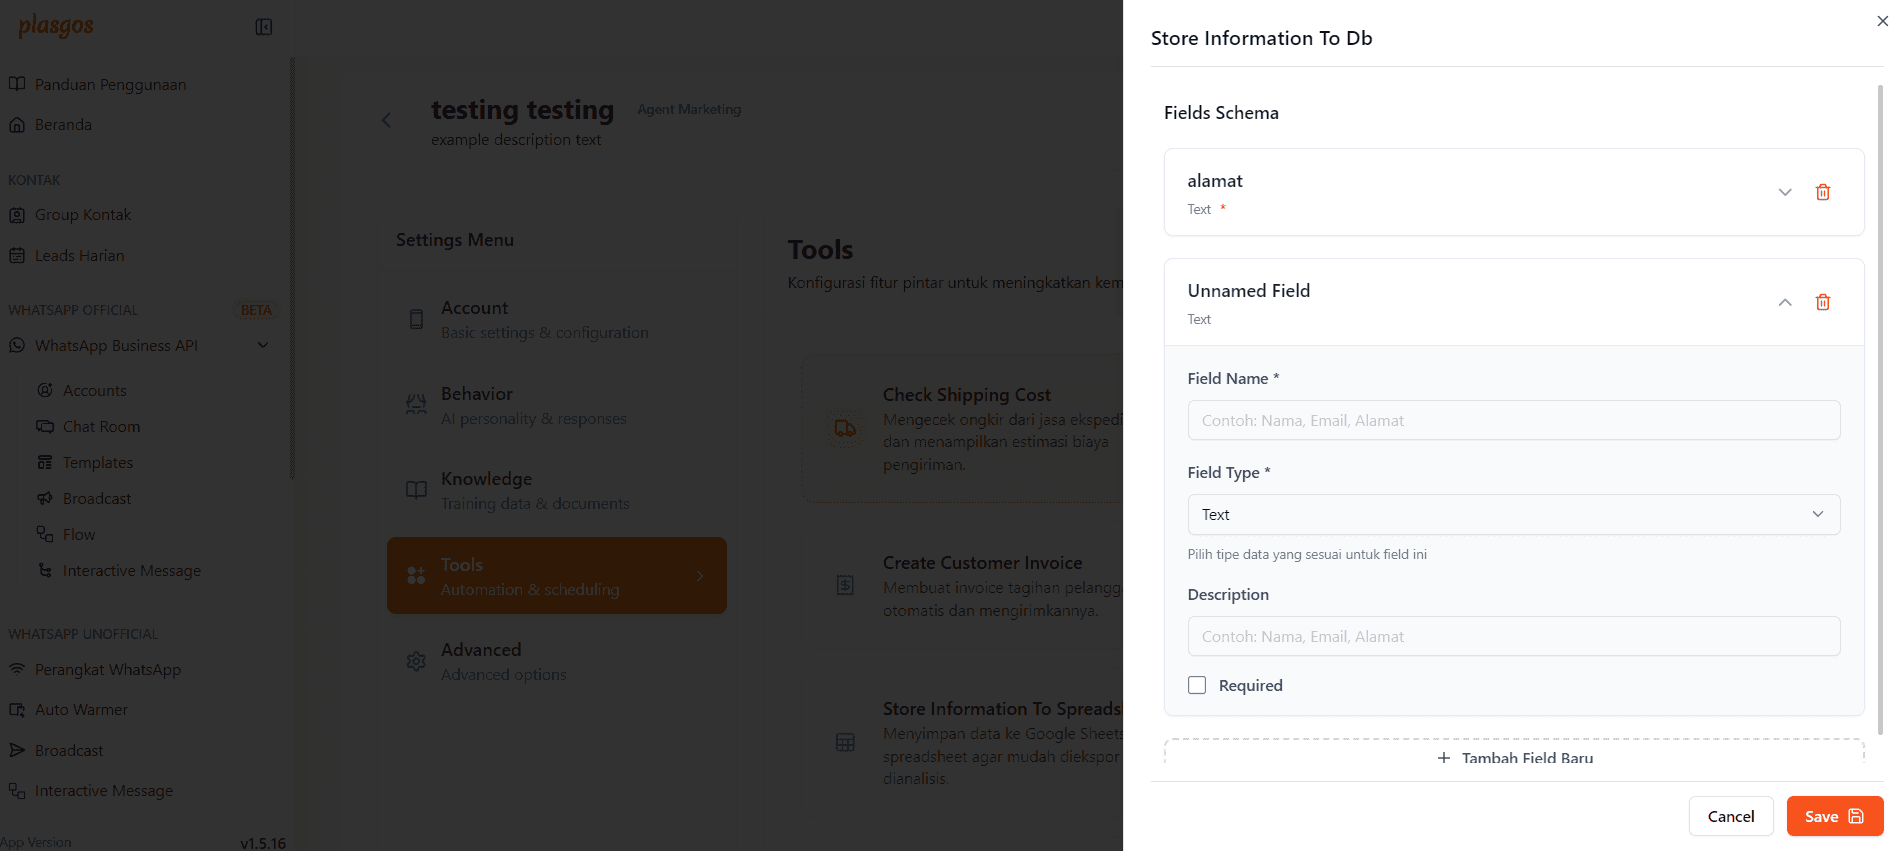Image resolution: width=1903 pixels, height=851 pixels.
Task: Collapse the Unnamed Field section
Action: pos(1784,302)
